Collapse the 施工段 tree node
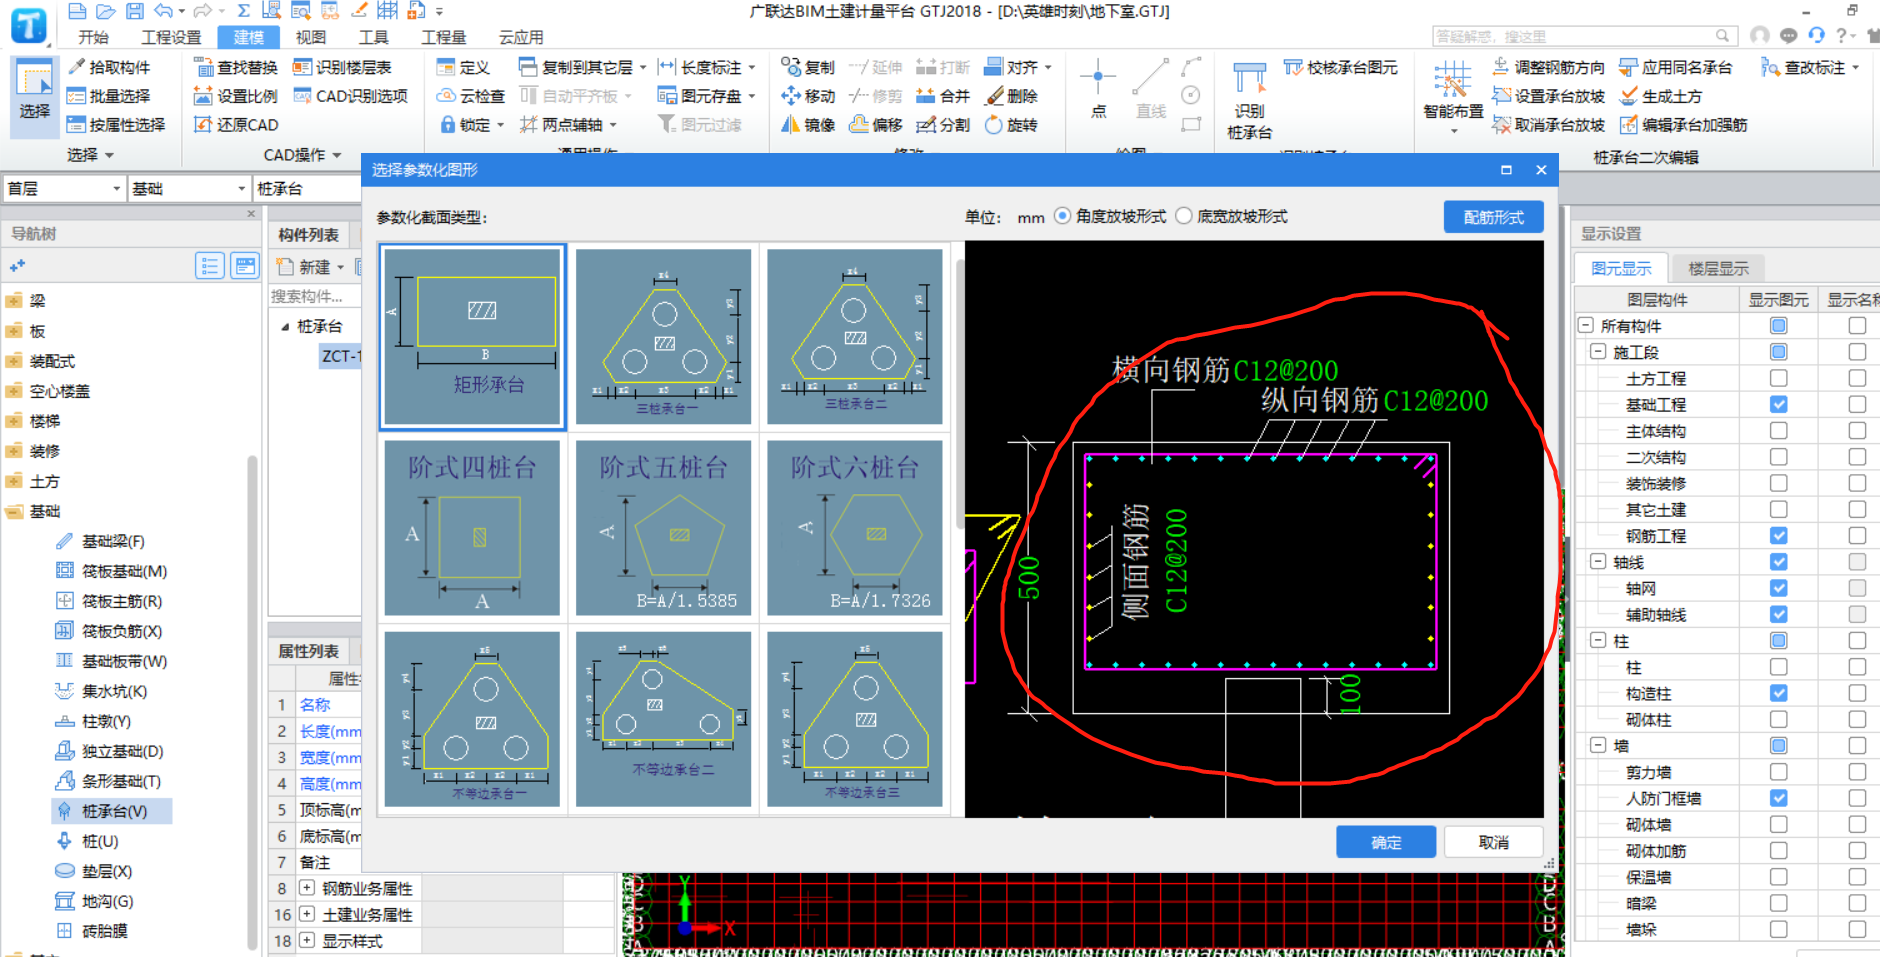The width and height of the screenshot is (1880, 957). [x=1598, y=352]
